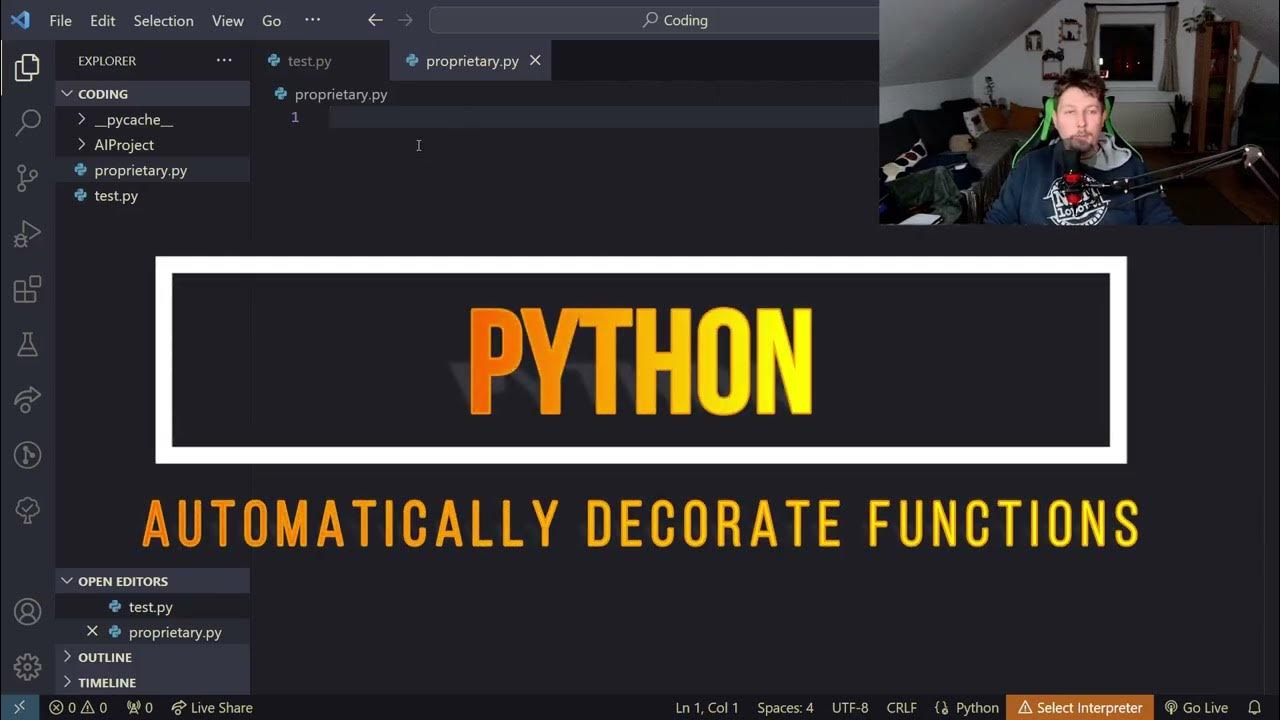This screenshot has width=1280, height=720.
Task: Select test.py under Open Editors
Action: coord(152,607)
